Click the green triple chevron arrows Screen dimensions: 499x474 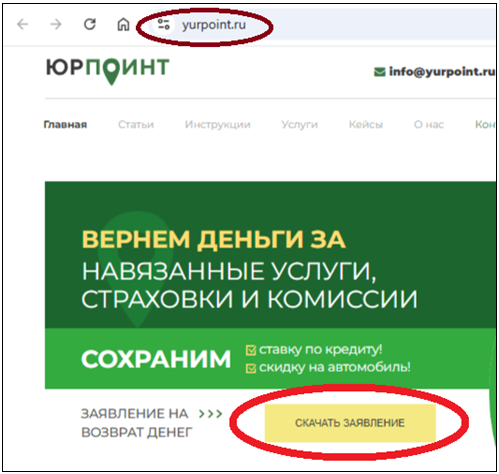pyautogui.click(x=210, y=414)
